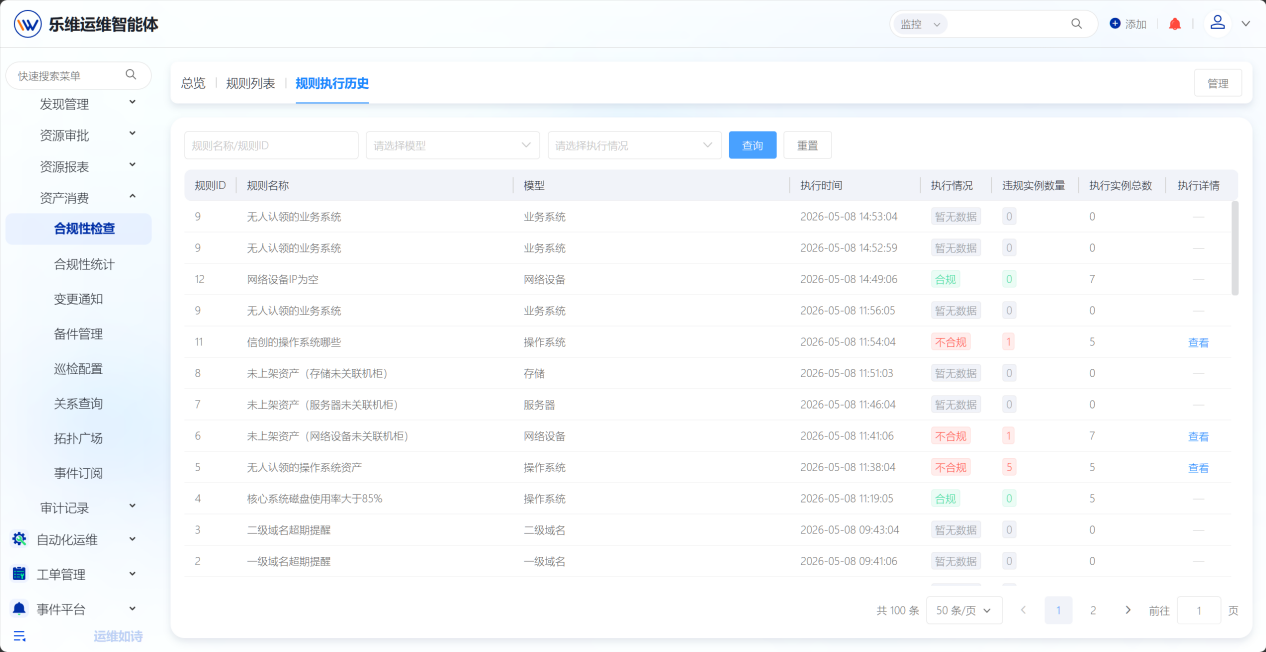The image size is (1266, 652).
Task: Expand the 资源报表 menu
Action: pos(133,166)
